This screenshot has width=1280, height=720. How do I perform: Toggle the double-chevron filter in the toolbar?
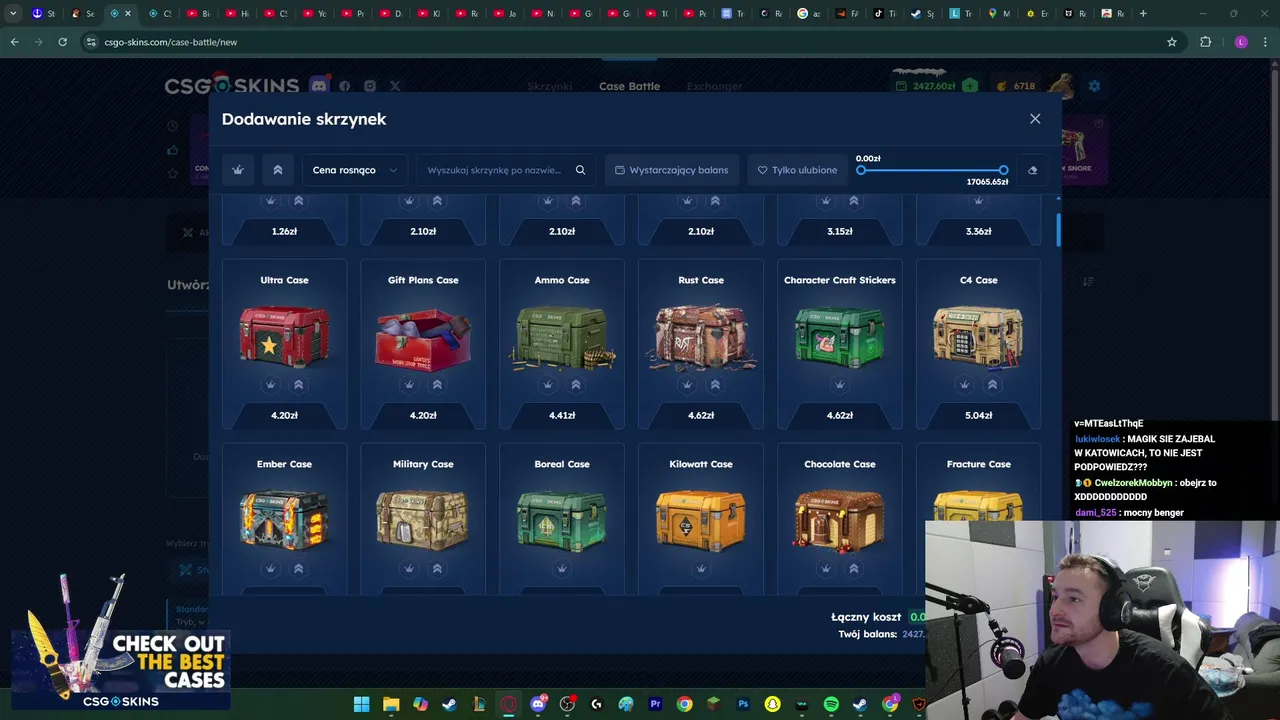[278, 170]
